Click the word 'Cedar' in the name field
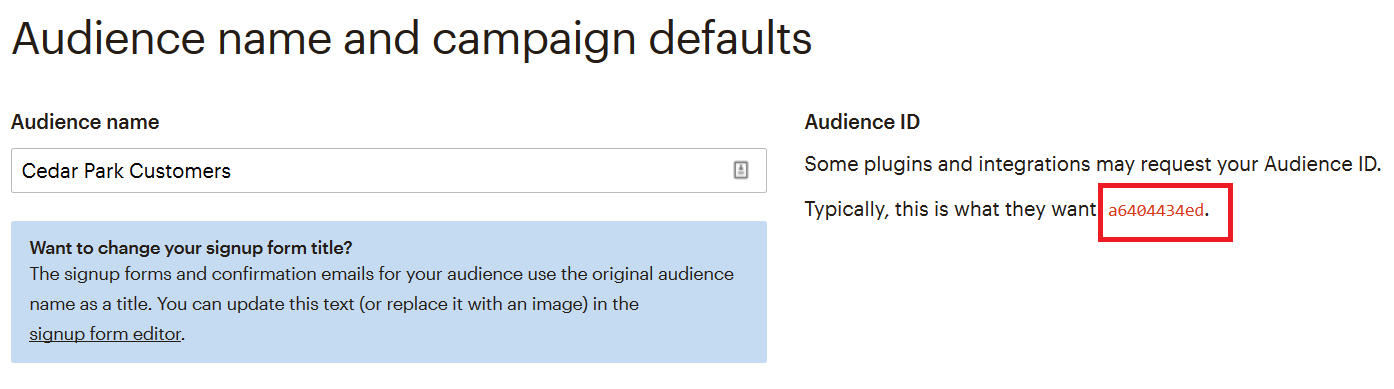Image resolution: width=1394 pixels, height=389 pixels. 46,171
